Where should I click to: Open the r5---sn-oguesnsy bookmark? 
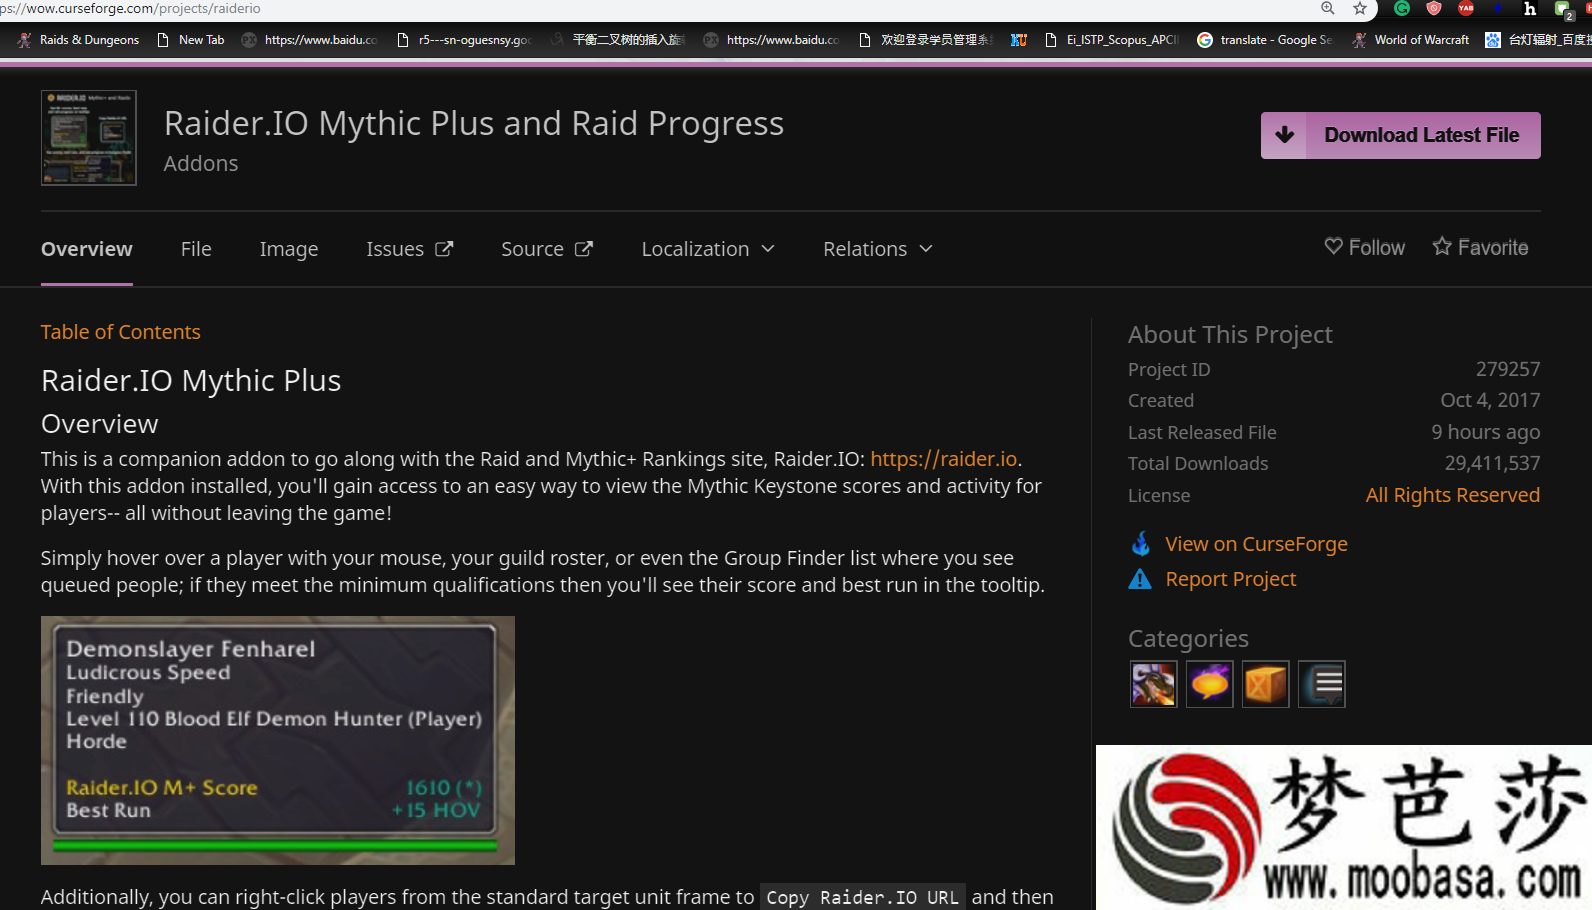463,40
